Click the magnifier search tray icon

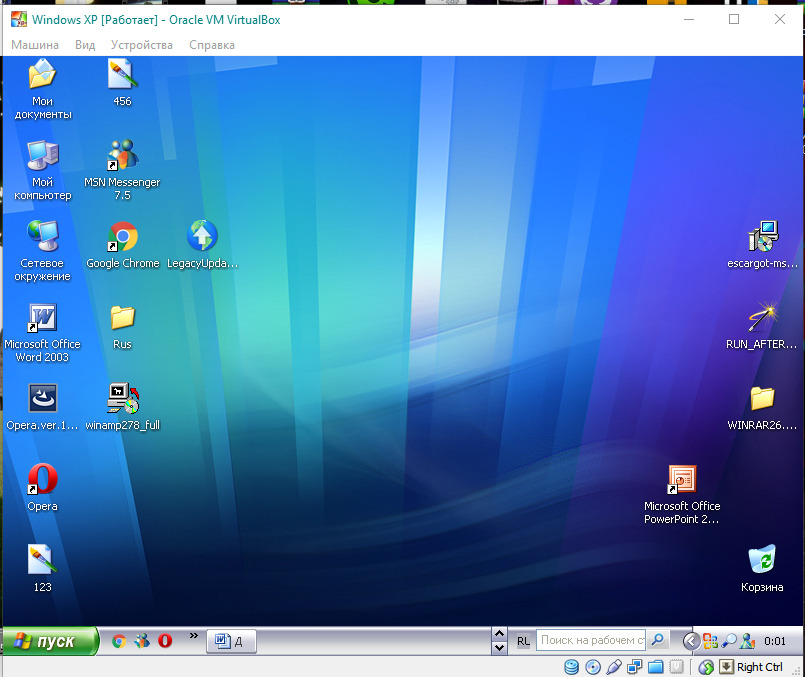coord(729,641)
